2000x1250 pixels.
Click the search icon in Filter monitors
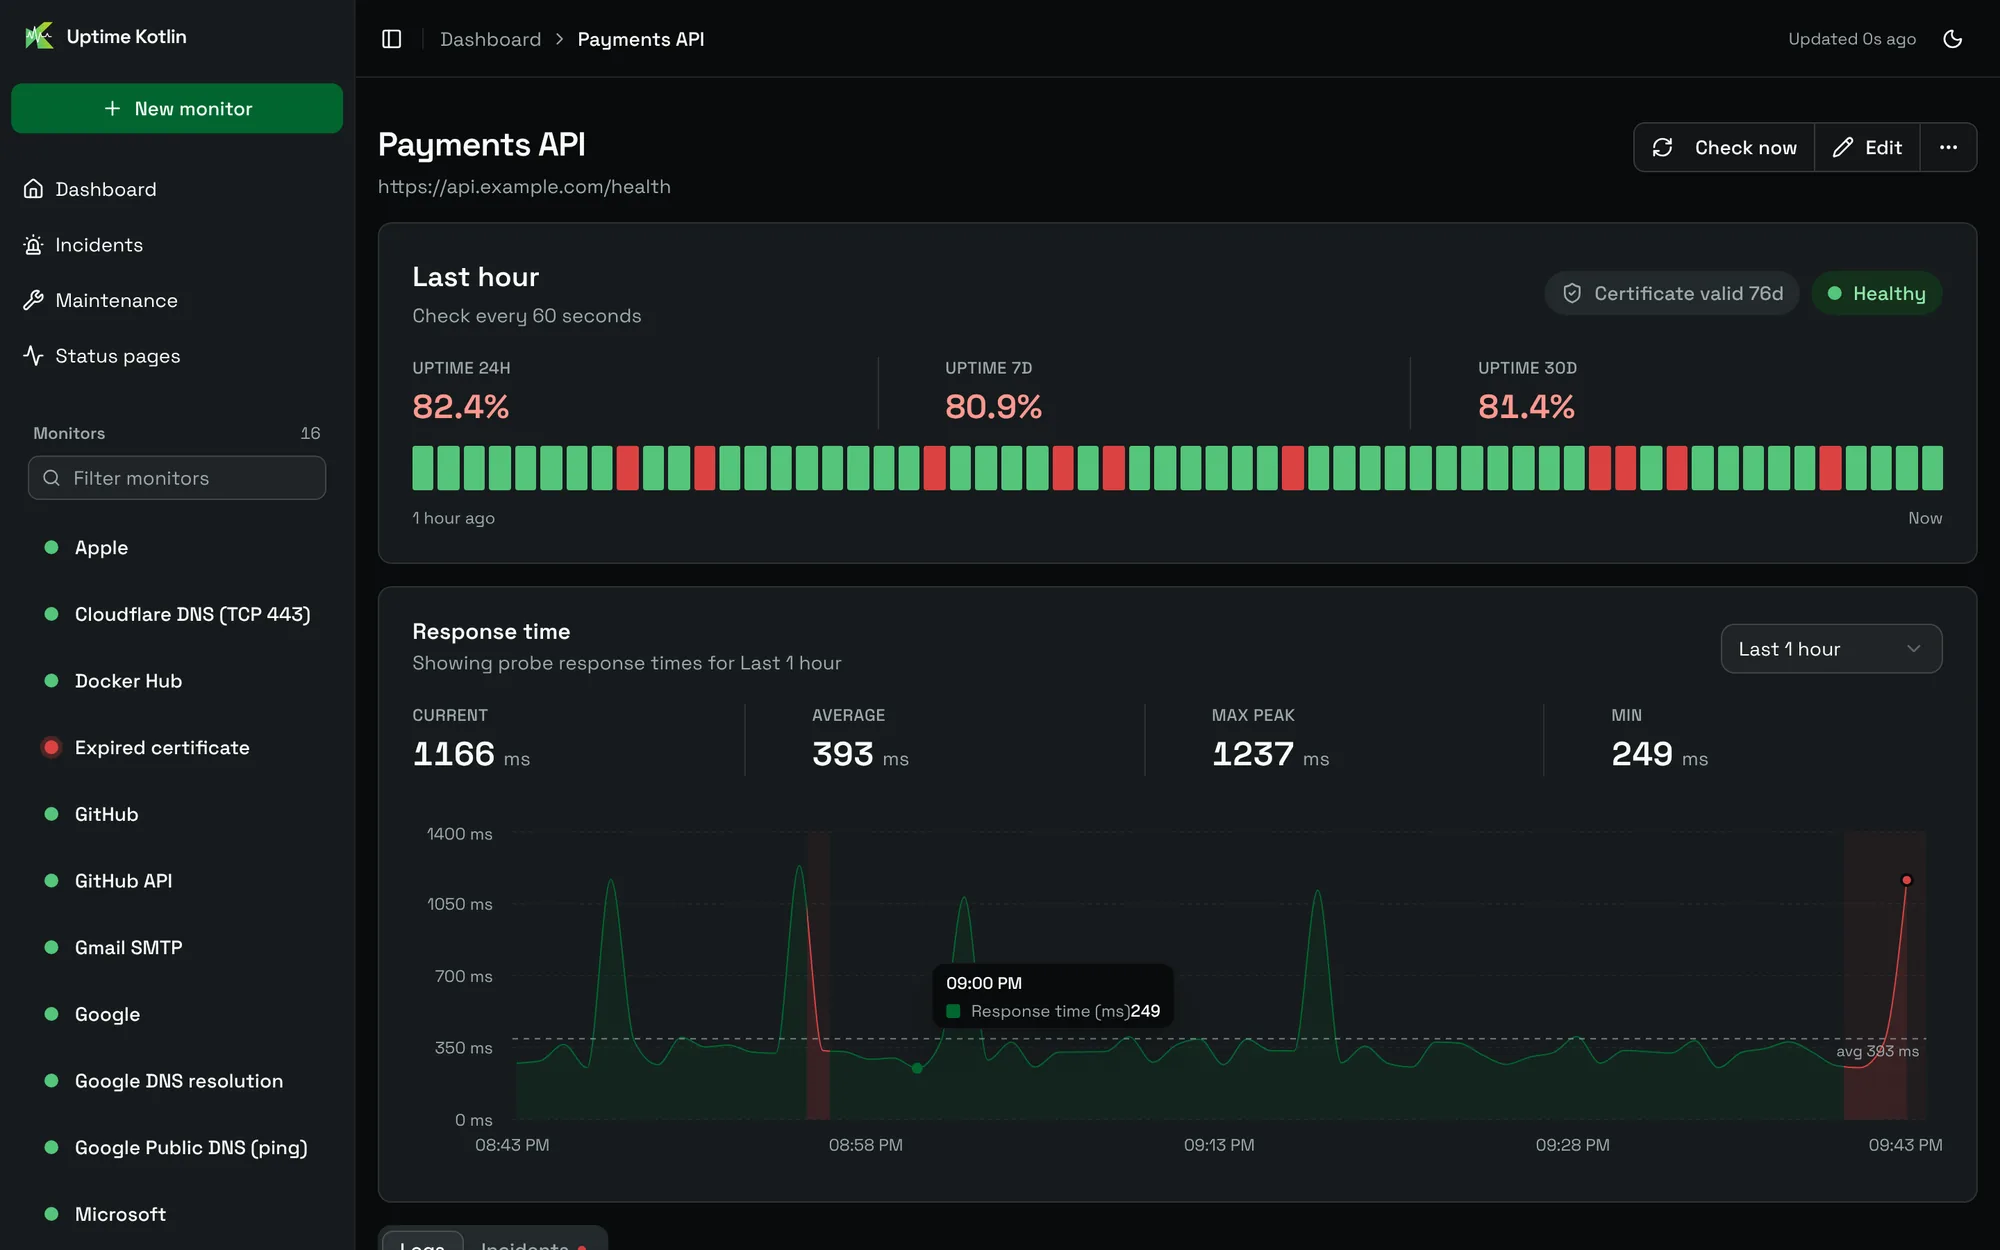point(52,478)
